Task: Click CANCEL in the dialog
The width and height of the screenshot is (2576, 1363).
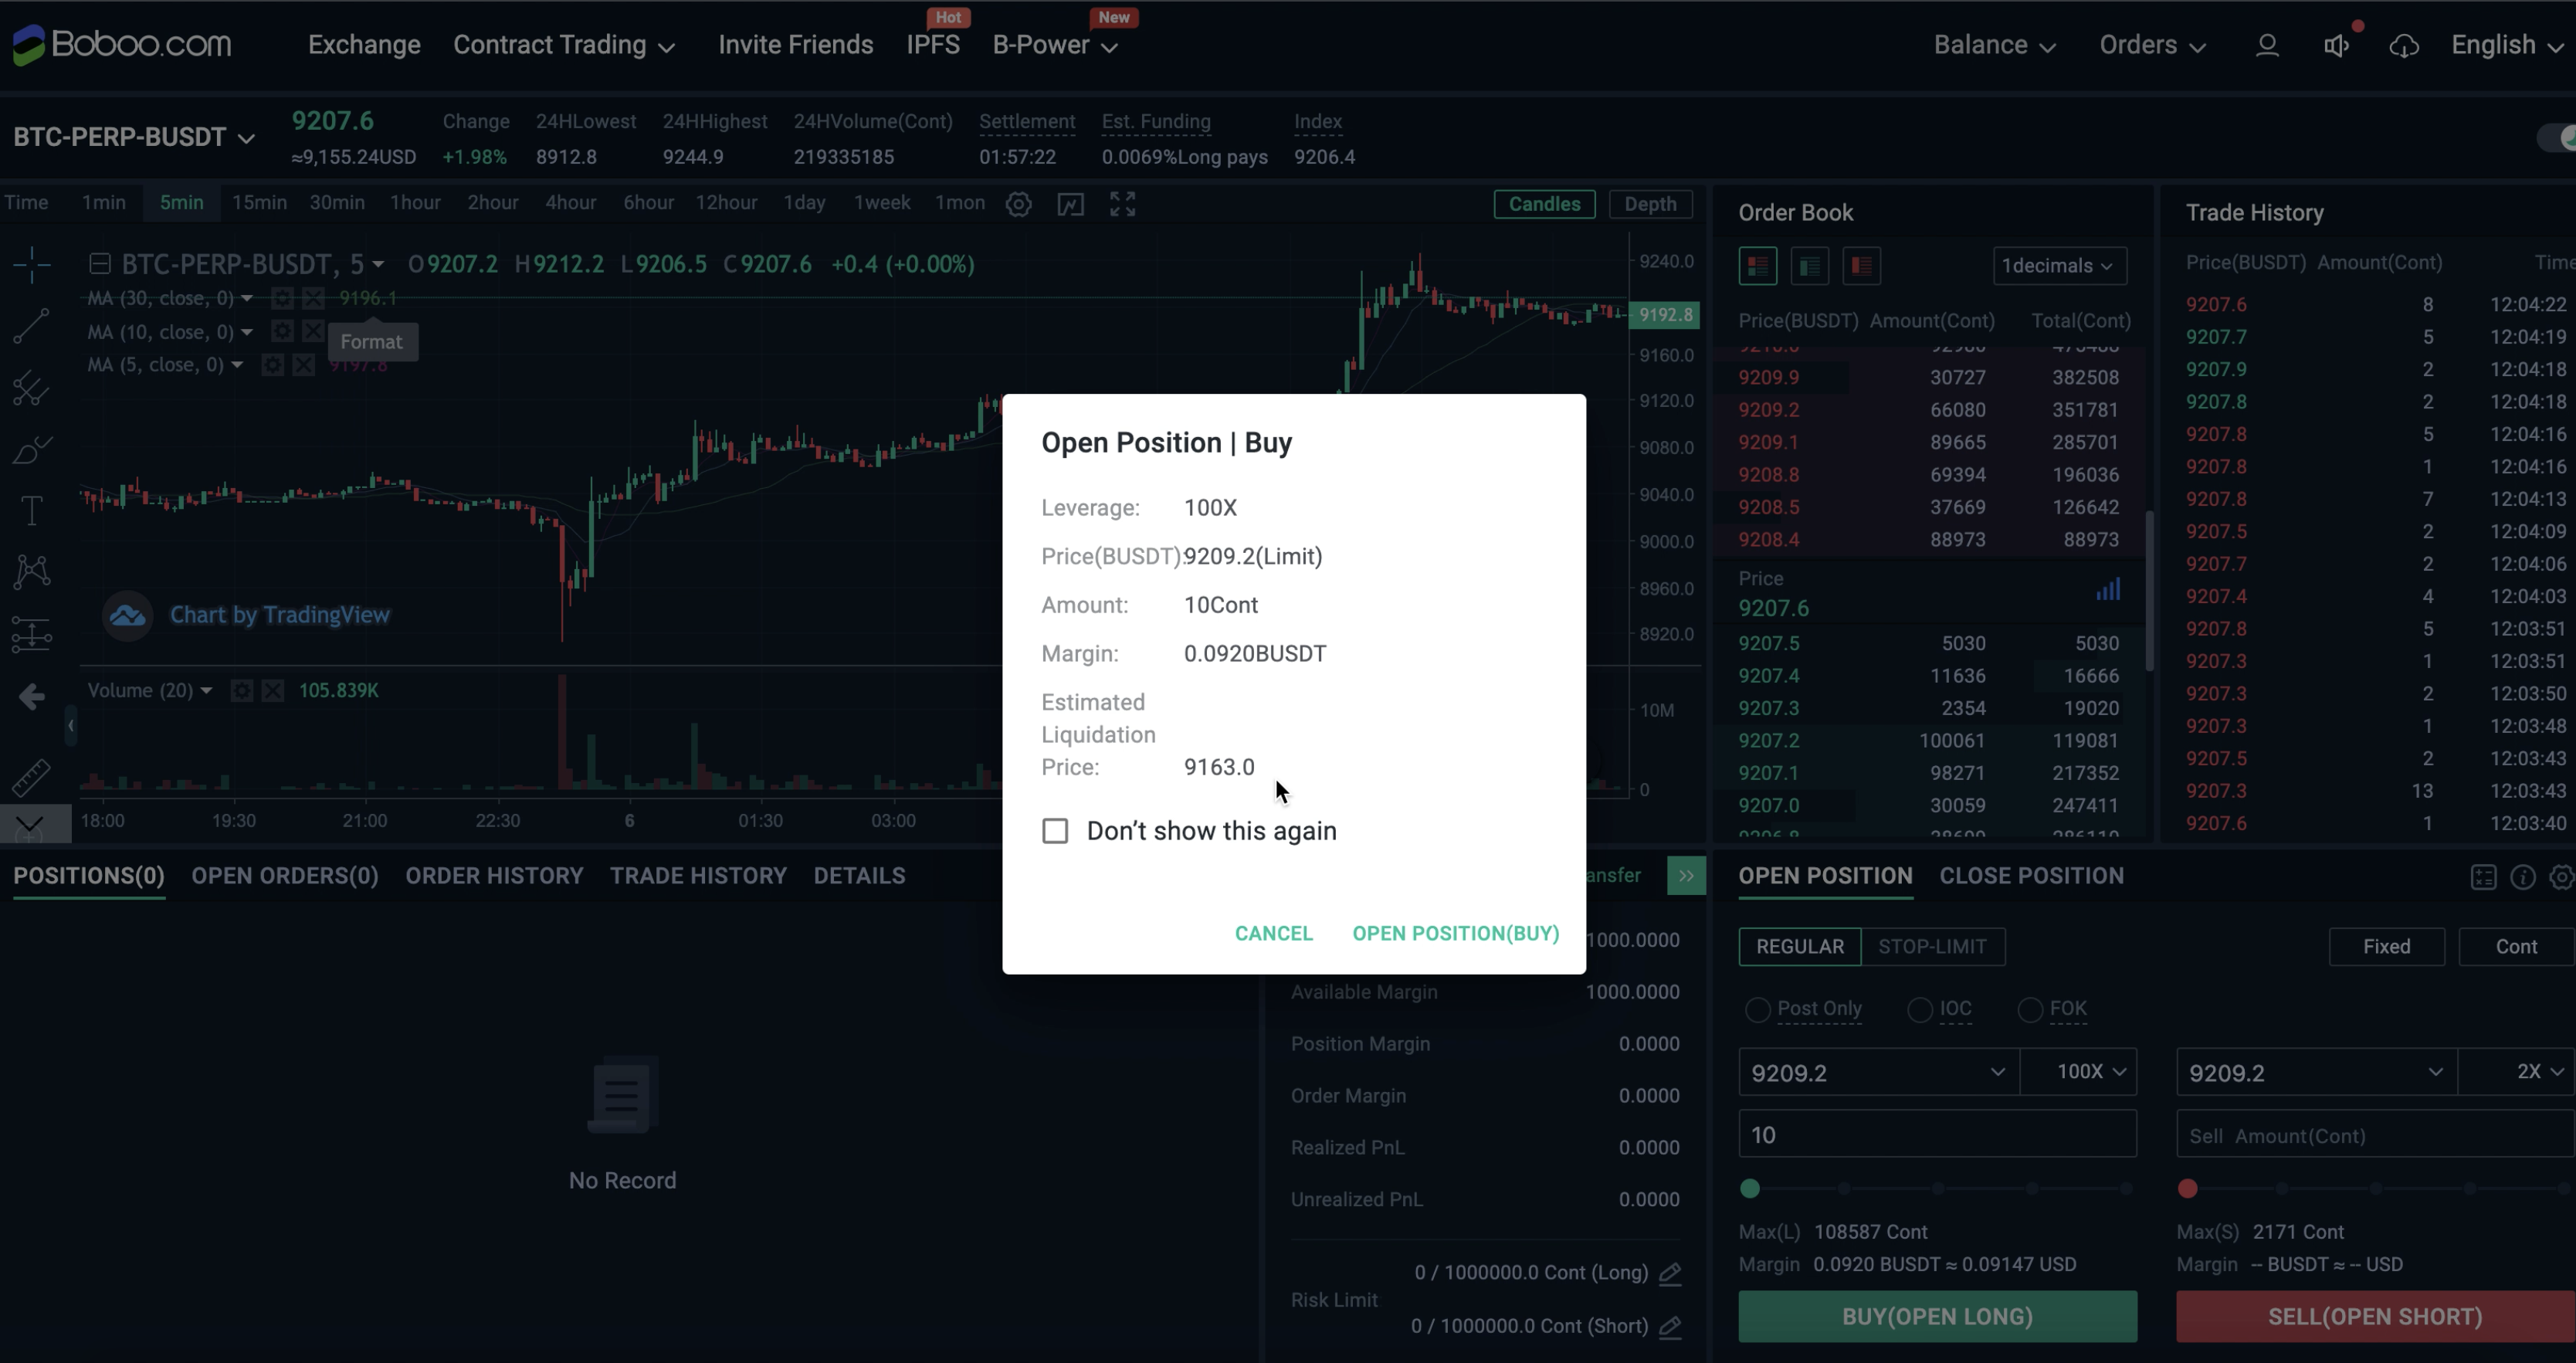Action: coord(1273,933)
